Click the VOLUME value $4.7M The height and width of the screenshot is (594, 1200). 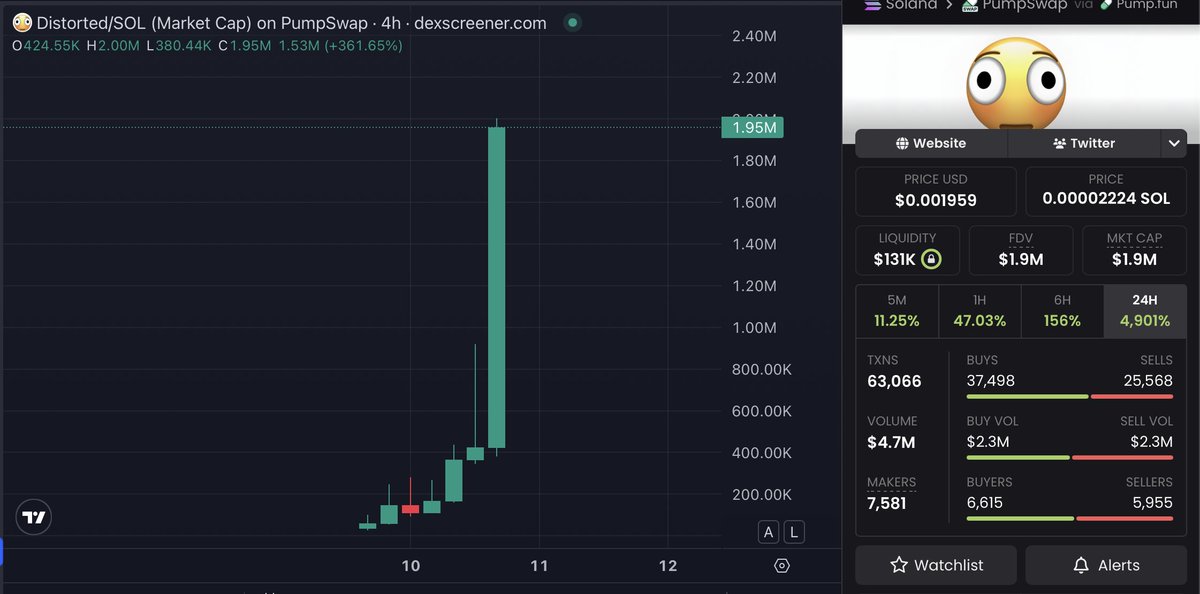pos(891,442)
